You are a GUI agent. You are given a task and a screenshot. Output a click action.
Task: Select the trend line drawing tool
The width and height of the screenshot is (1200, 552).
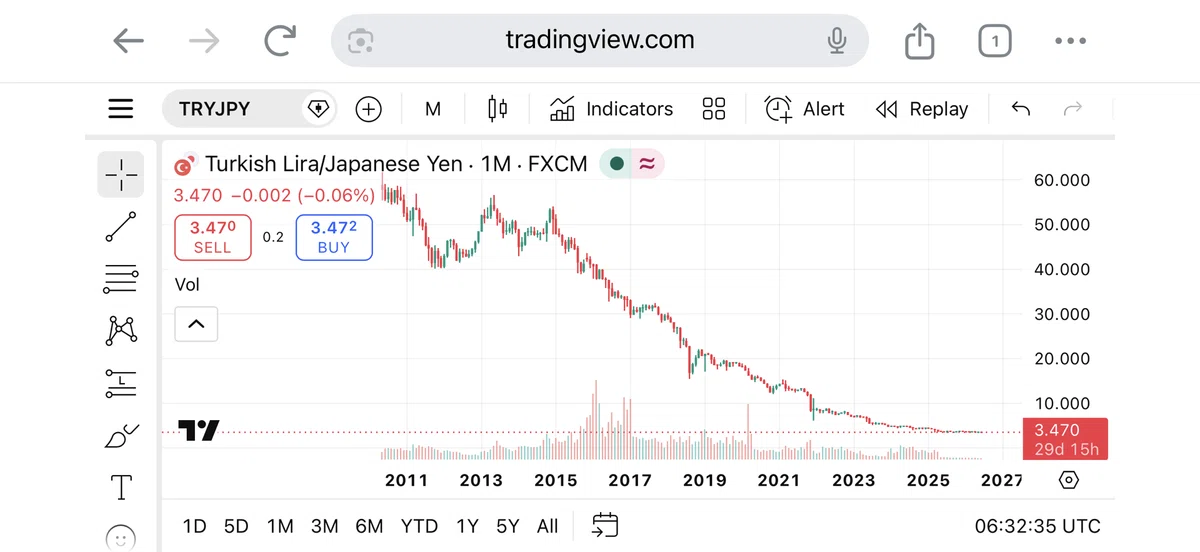pos(121,227)
